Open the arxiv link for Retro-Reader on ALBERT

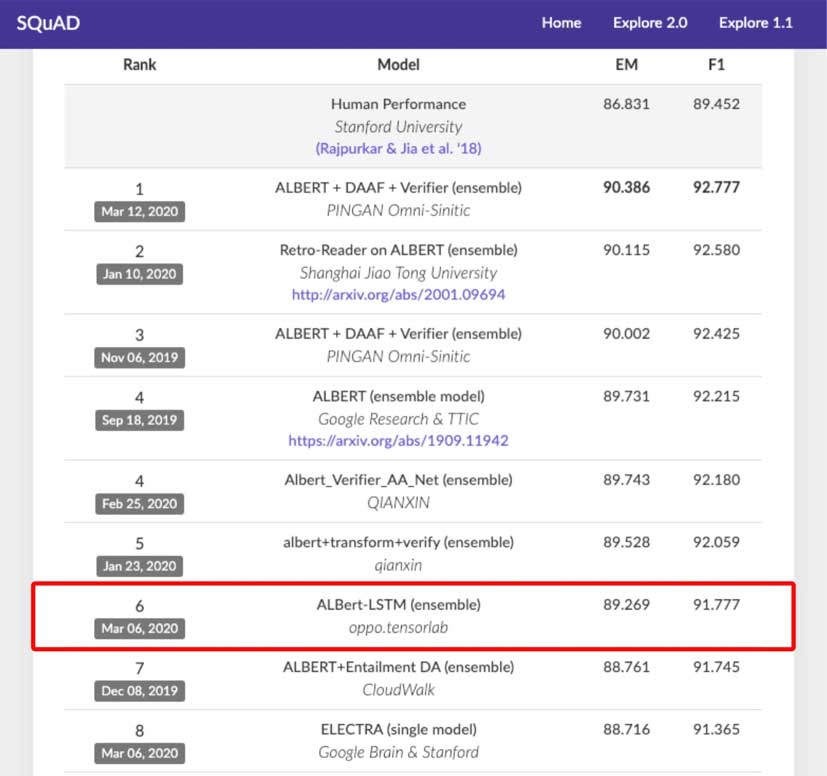(x=399, y=295)
